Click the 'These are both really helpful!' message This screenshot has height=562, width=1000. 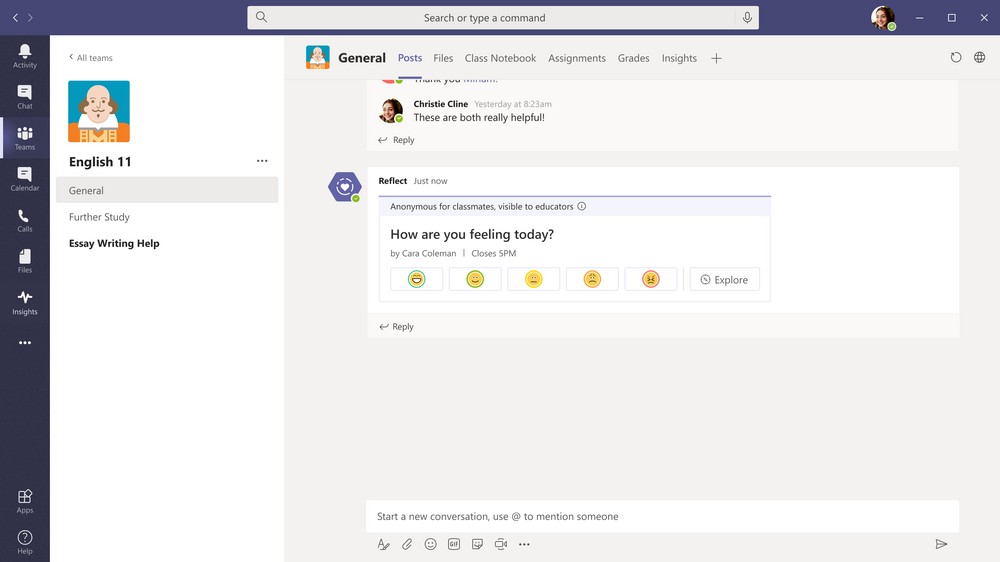(479, 117)
